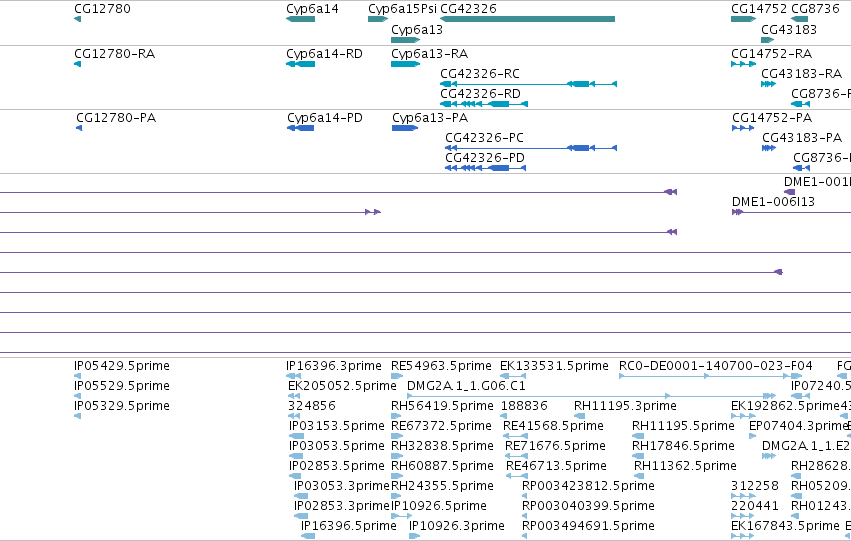
Task: Select the CG42326-PD protein feature
Action: tap(485, 168)
